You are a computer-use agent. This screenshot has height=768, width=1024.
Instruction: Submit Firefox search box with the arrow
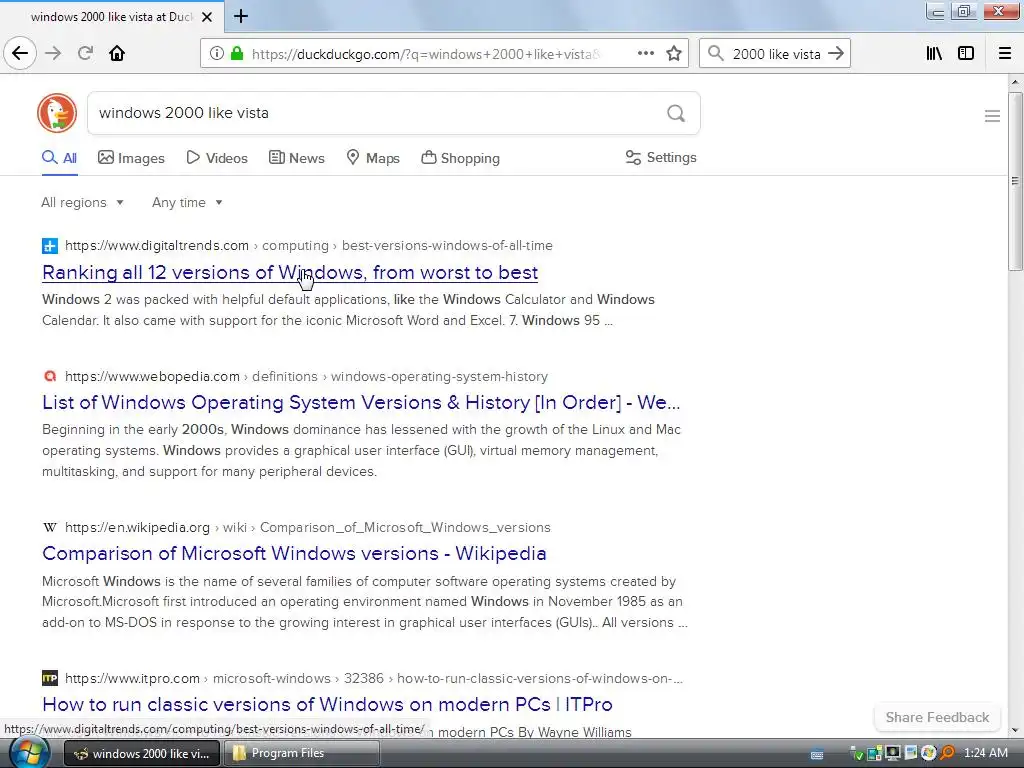point(836,54)
